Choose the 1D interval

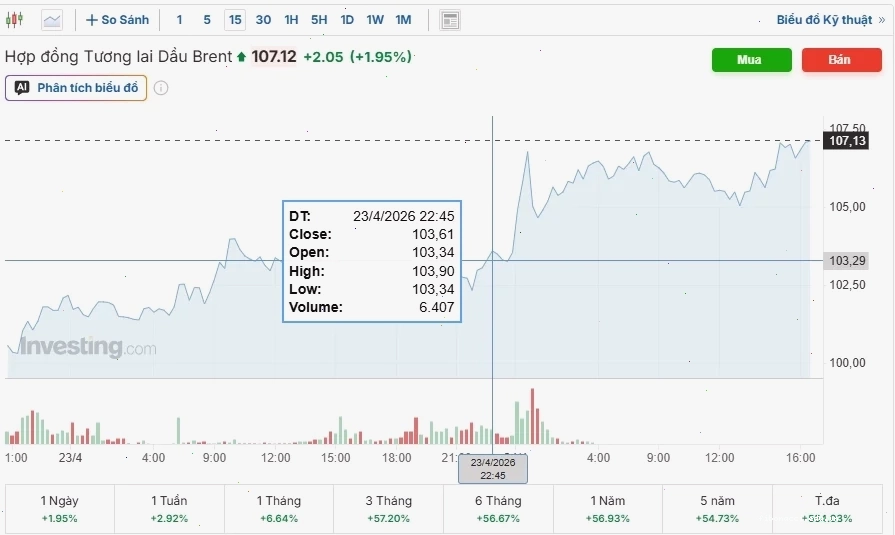pyautogui.click(x=347, y=20)
